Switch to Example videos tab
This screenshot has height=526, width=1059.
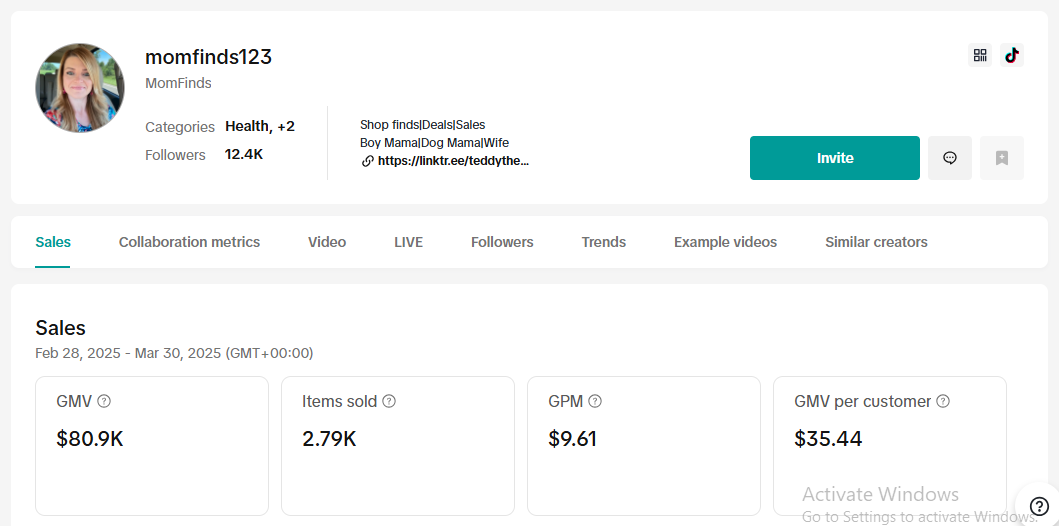pyautogui.click(x=725, y=242)
